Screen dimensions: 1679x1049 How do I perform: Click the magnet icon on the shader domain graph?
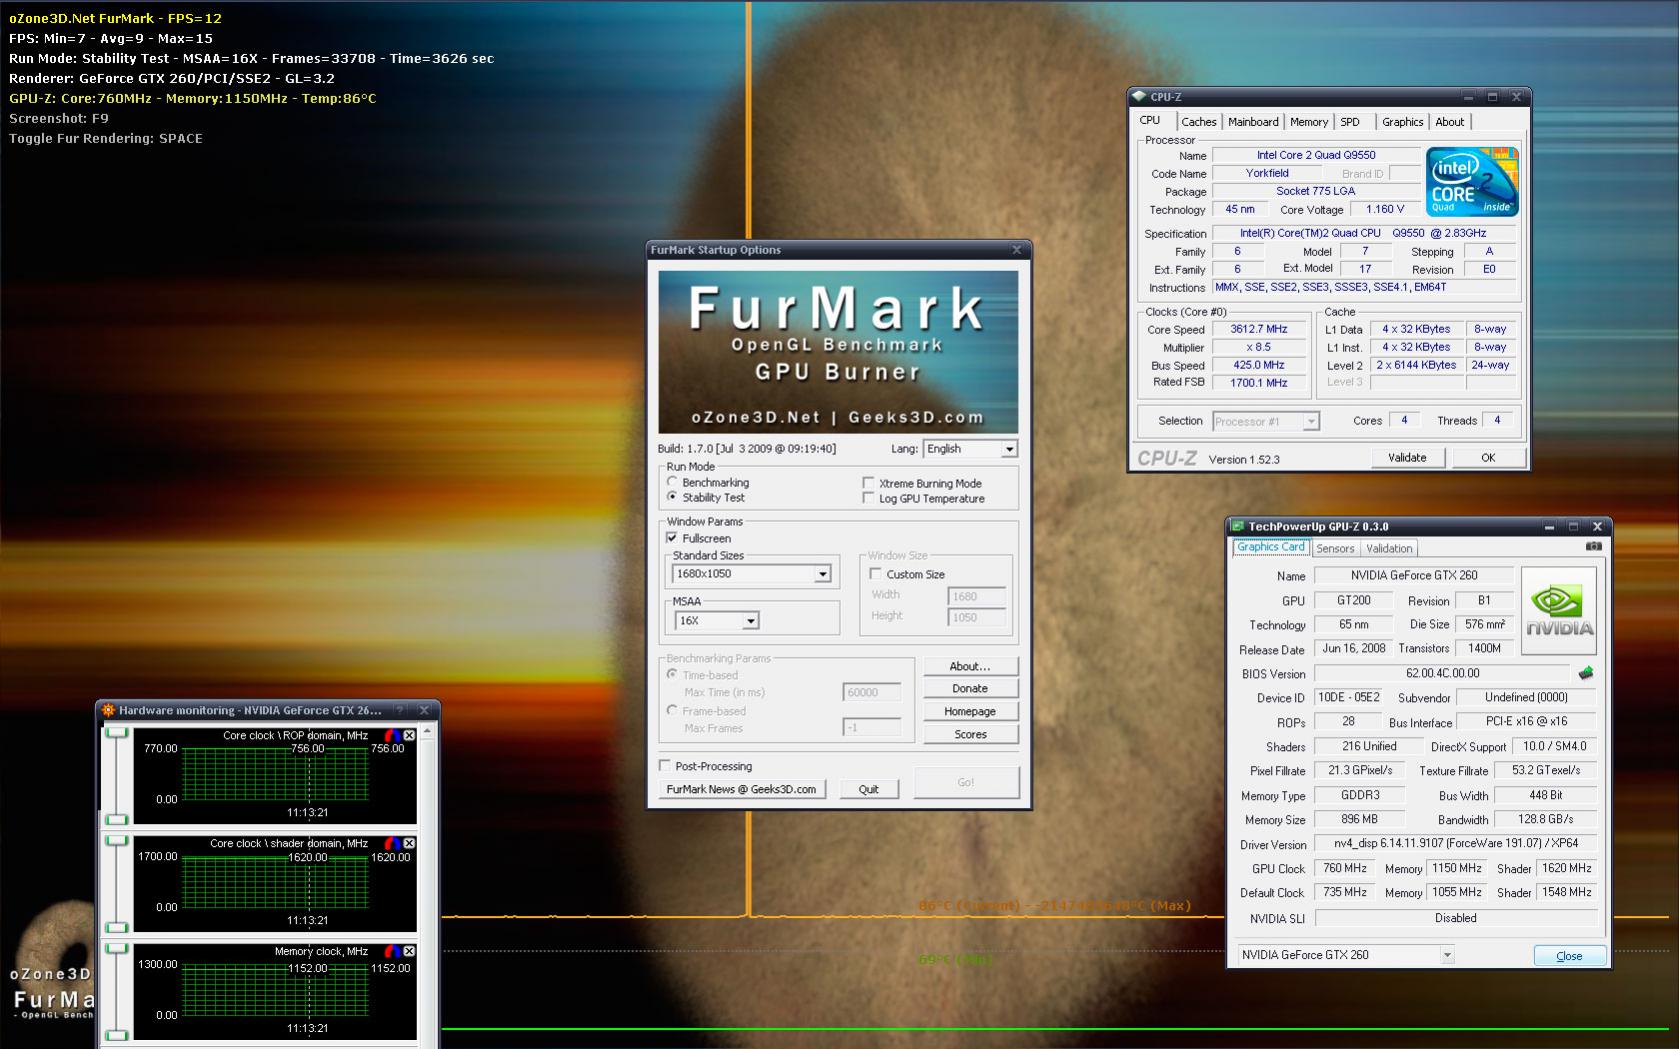coord(392,843)
